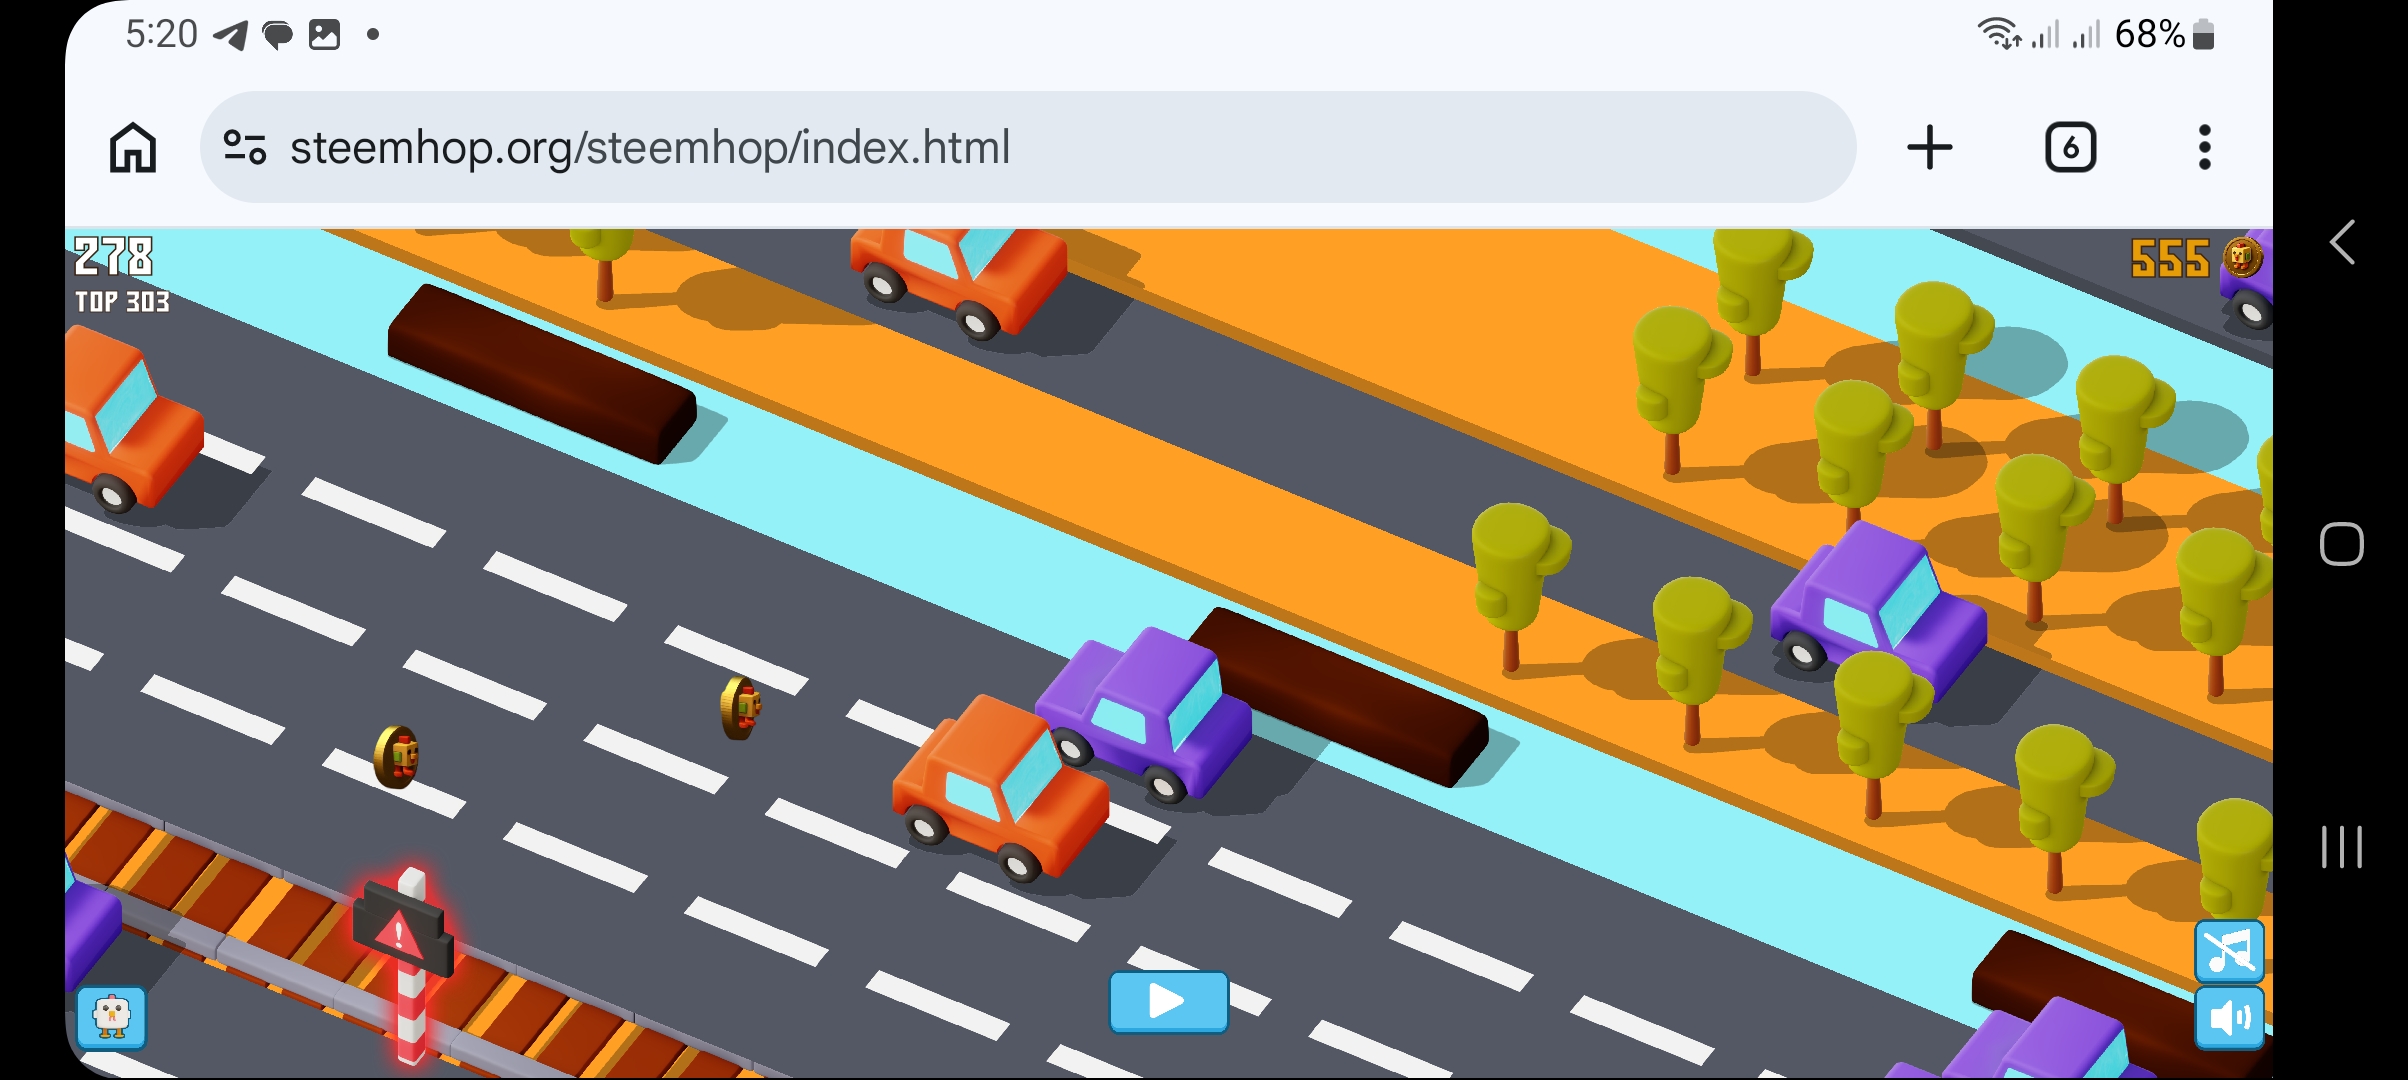
Task: Tap the TOP 303 high score label
Action: click(x=122, y=302)
